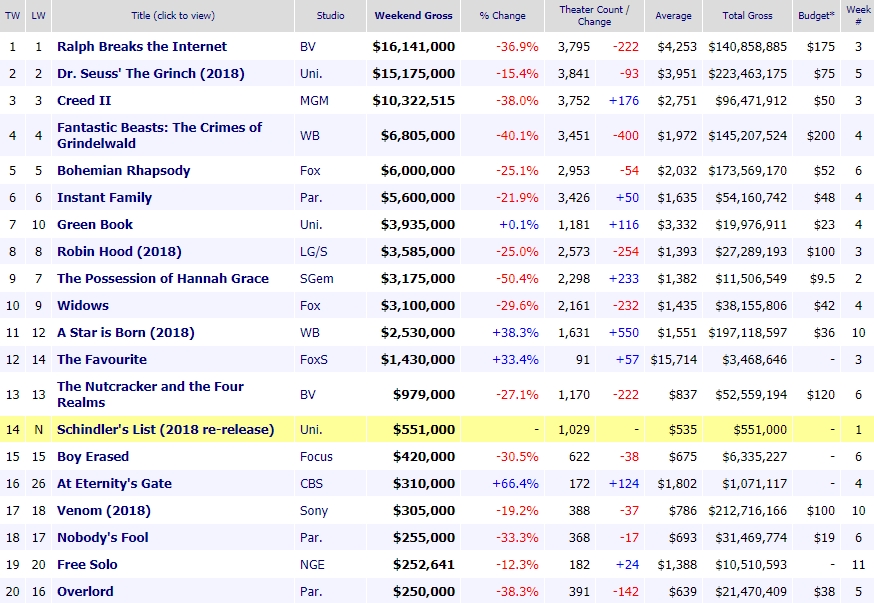
Task: Open the Bohemian Rhapsody title link
Action: (123, 171)
